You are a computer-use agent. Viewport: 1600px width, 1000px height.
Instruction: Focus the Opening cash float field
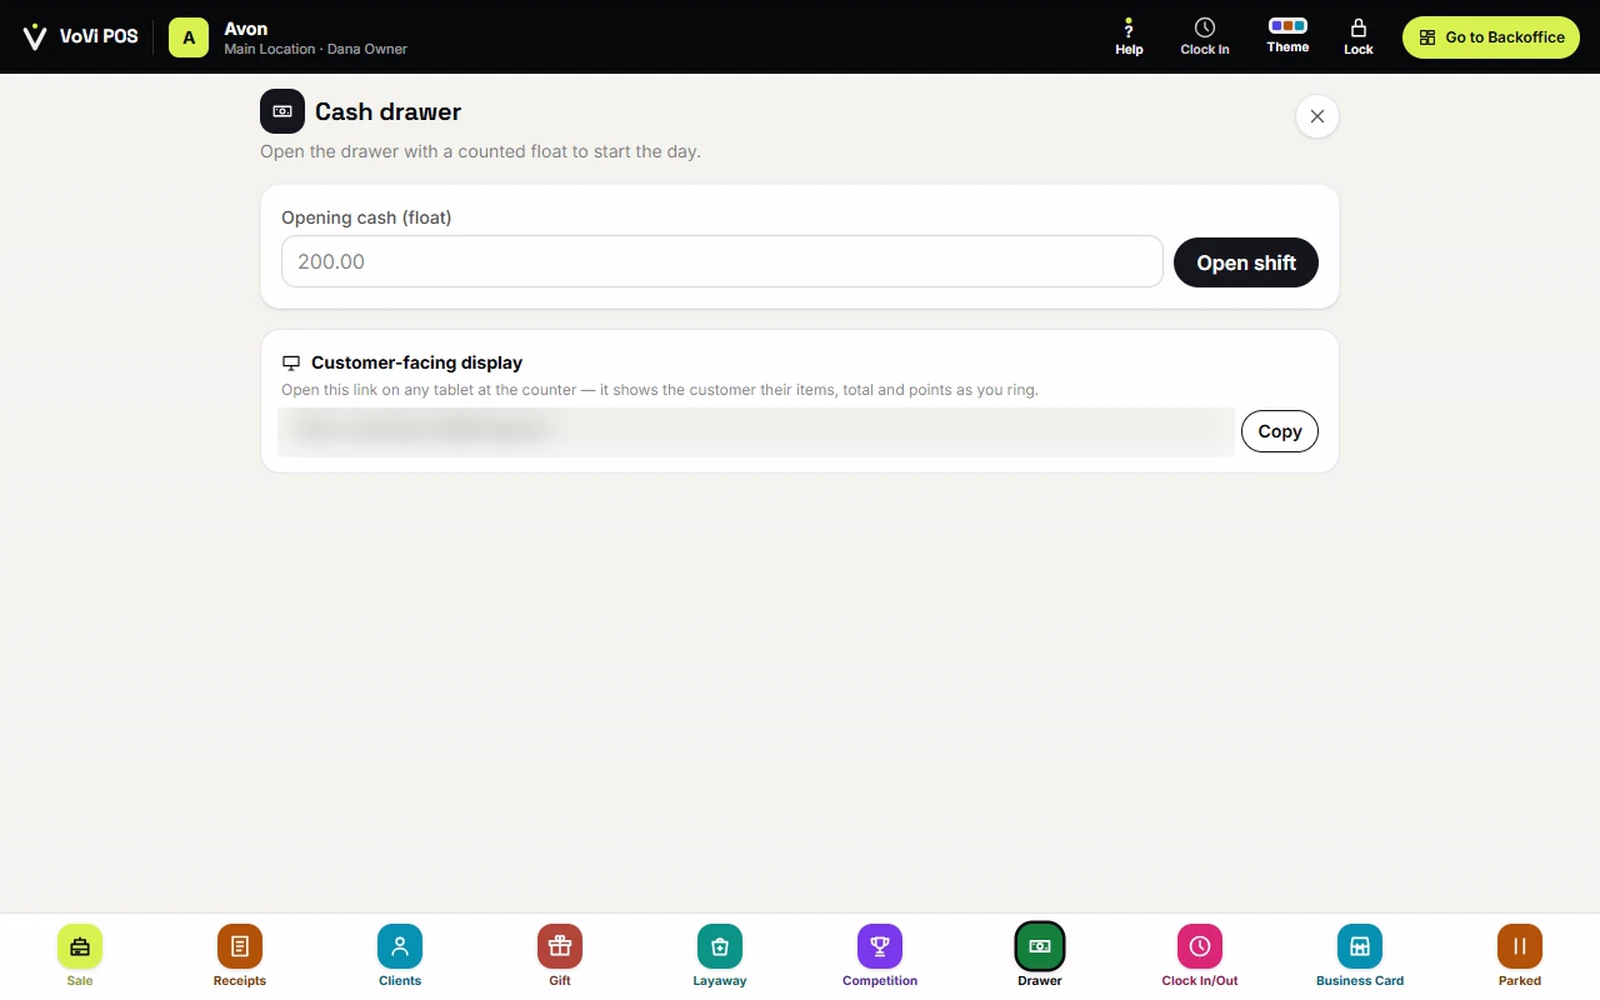point(722,262)
